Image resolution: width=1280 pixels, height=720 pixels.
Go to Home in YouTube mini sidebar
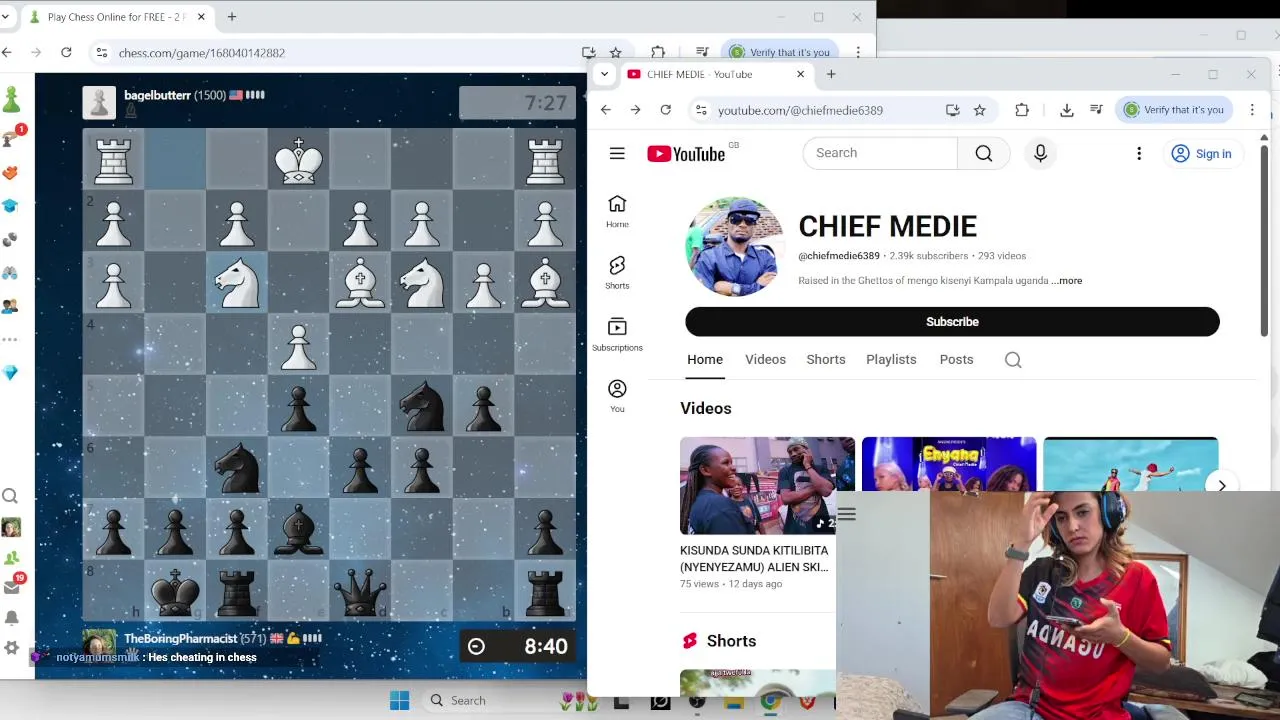617,211
